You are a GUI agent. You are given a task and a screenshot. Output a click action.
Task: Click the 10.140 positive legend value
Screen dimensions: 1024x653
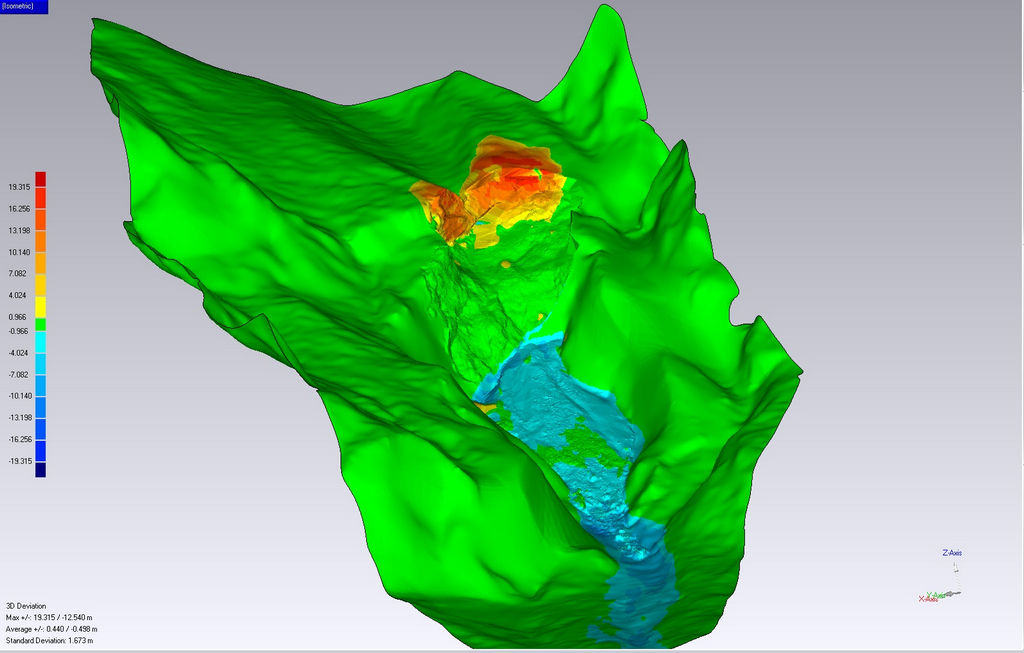coord(19,252)
